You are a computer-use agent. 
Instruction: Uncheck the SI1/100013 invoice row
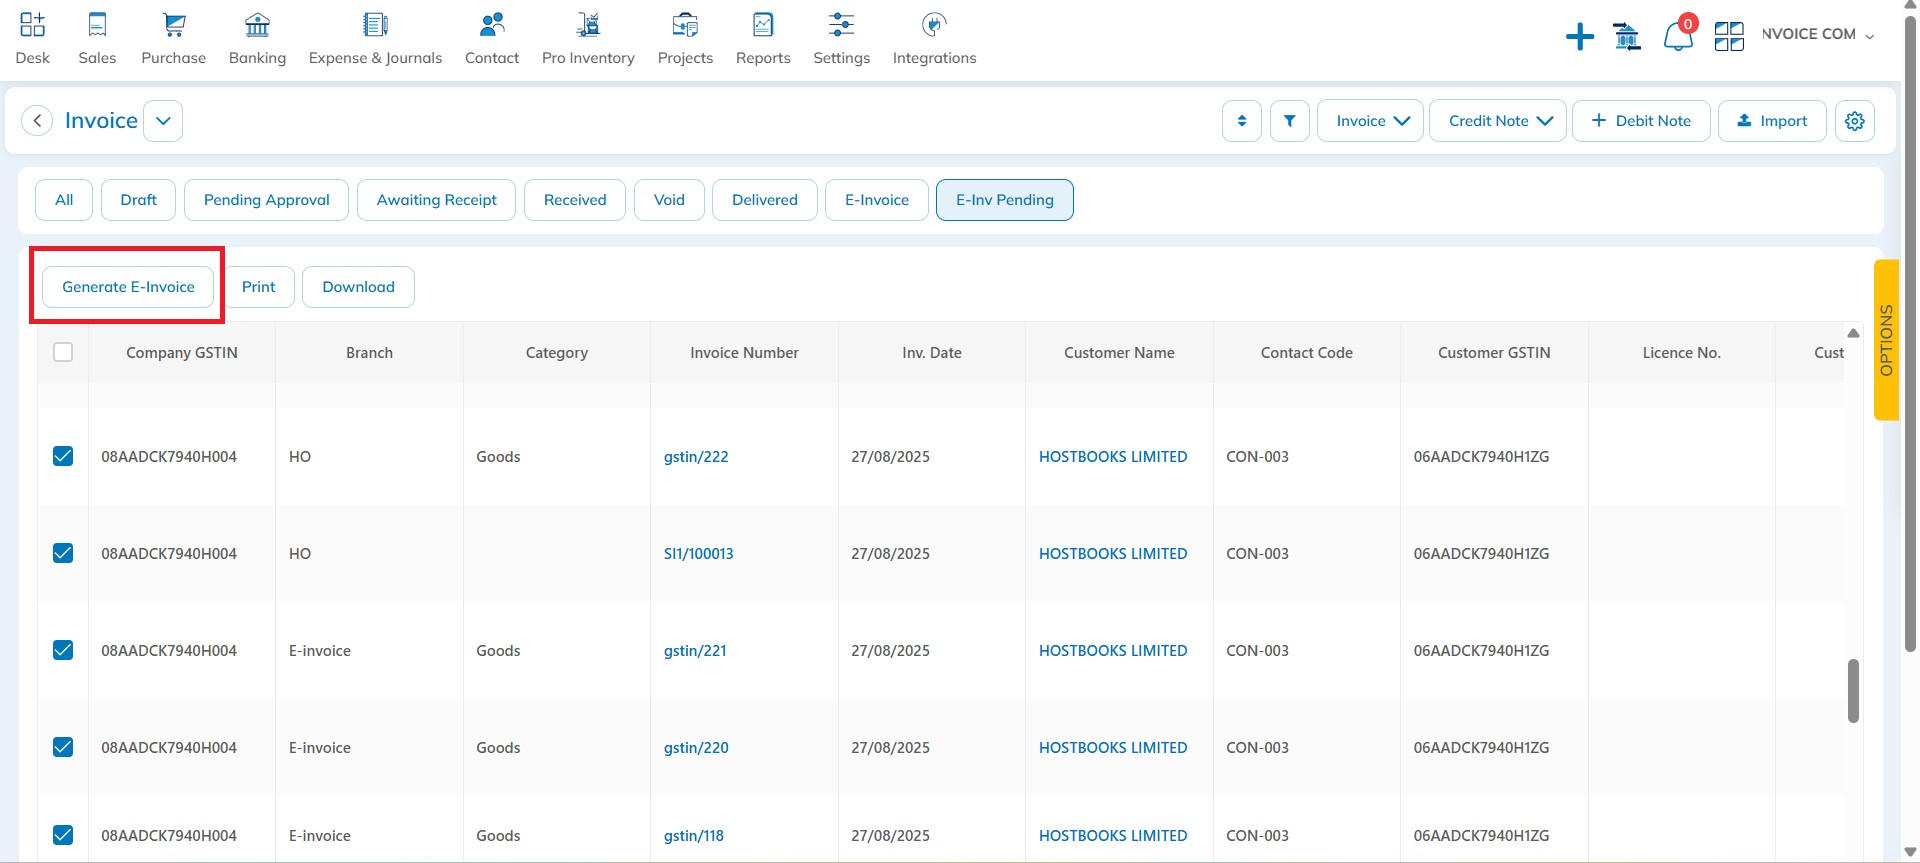(63, 553)
